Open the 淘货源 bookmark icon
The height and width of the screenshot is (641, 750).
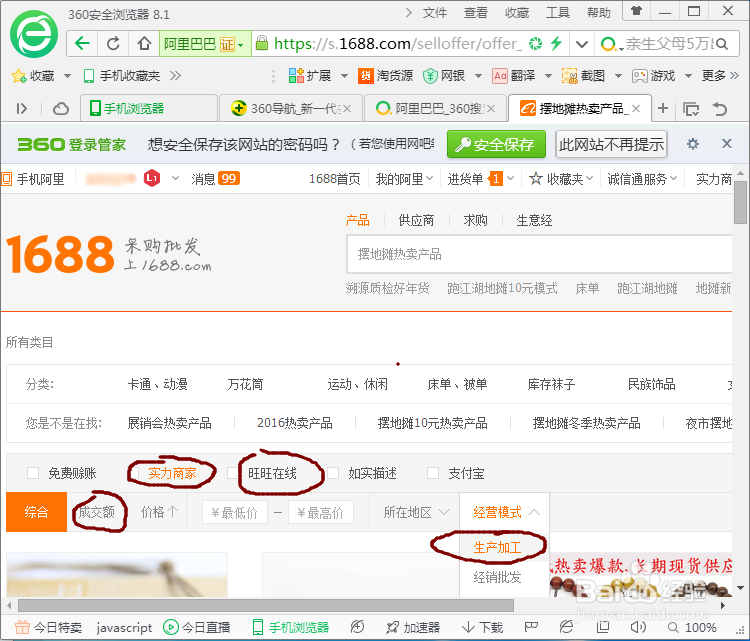(x=365, y=76)
